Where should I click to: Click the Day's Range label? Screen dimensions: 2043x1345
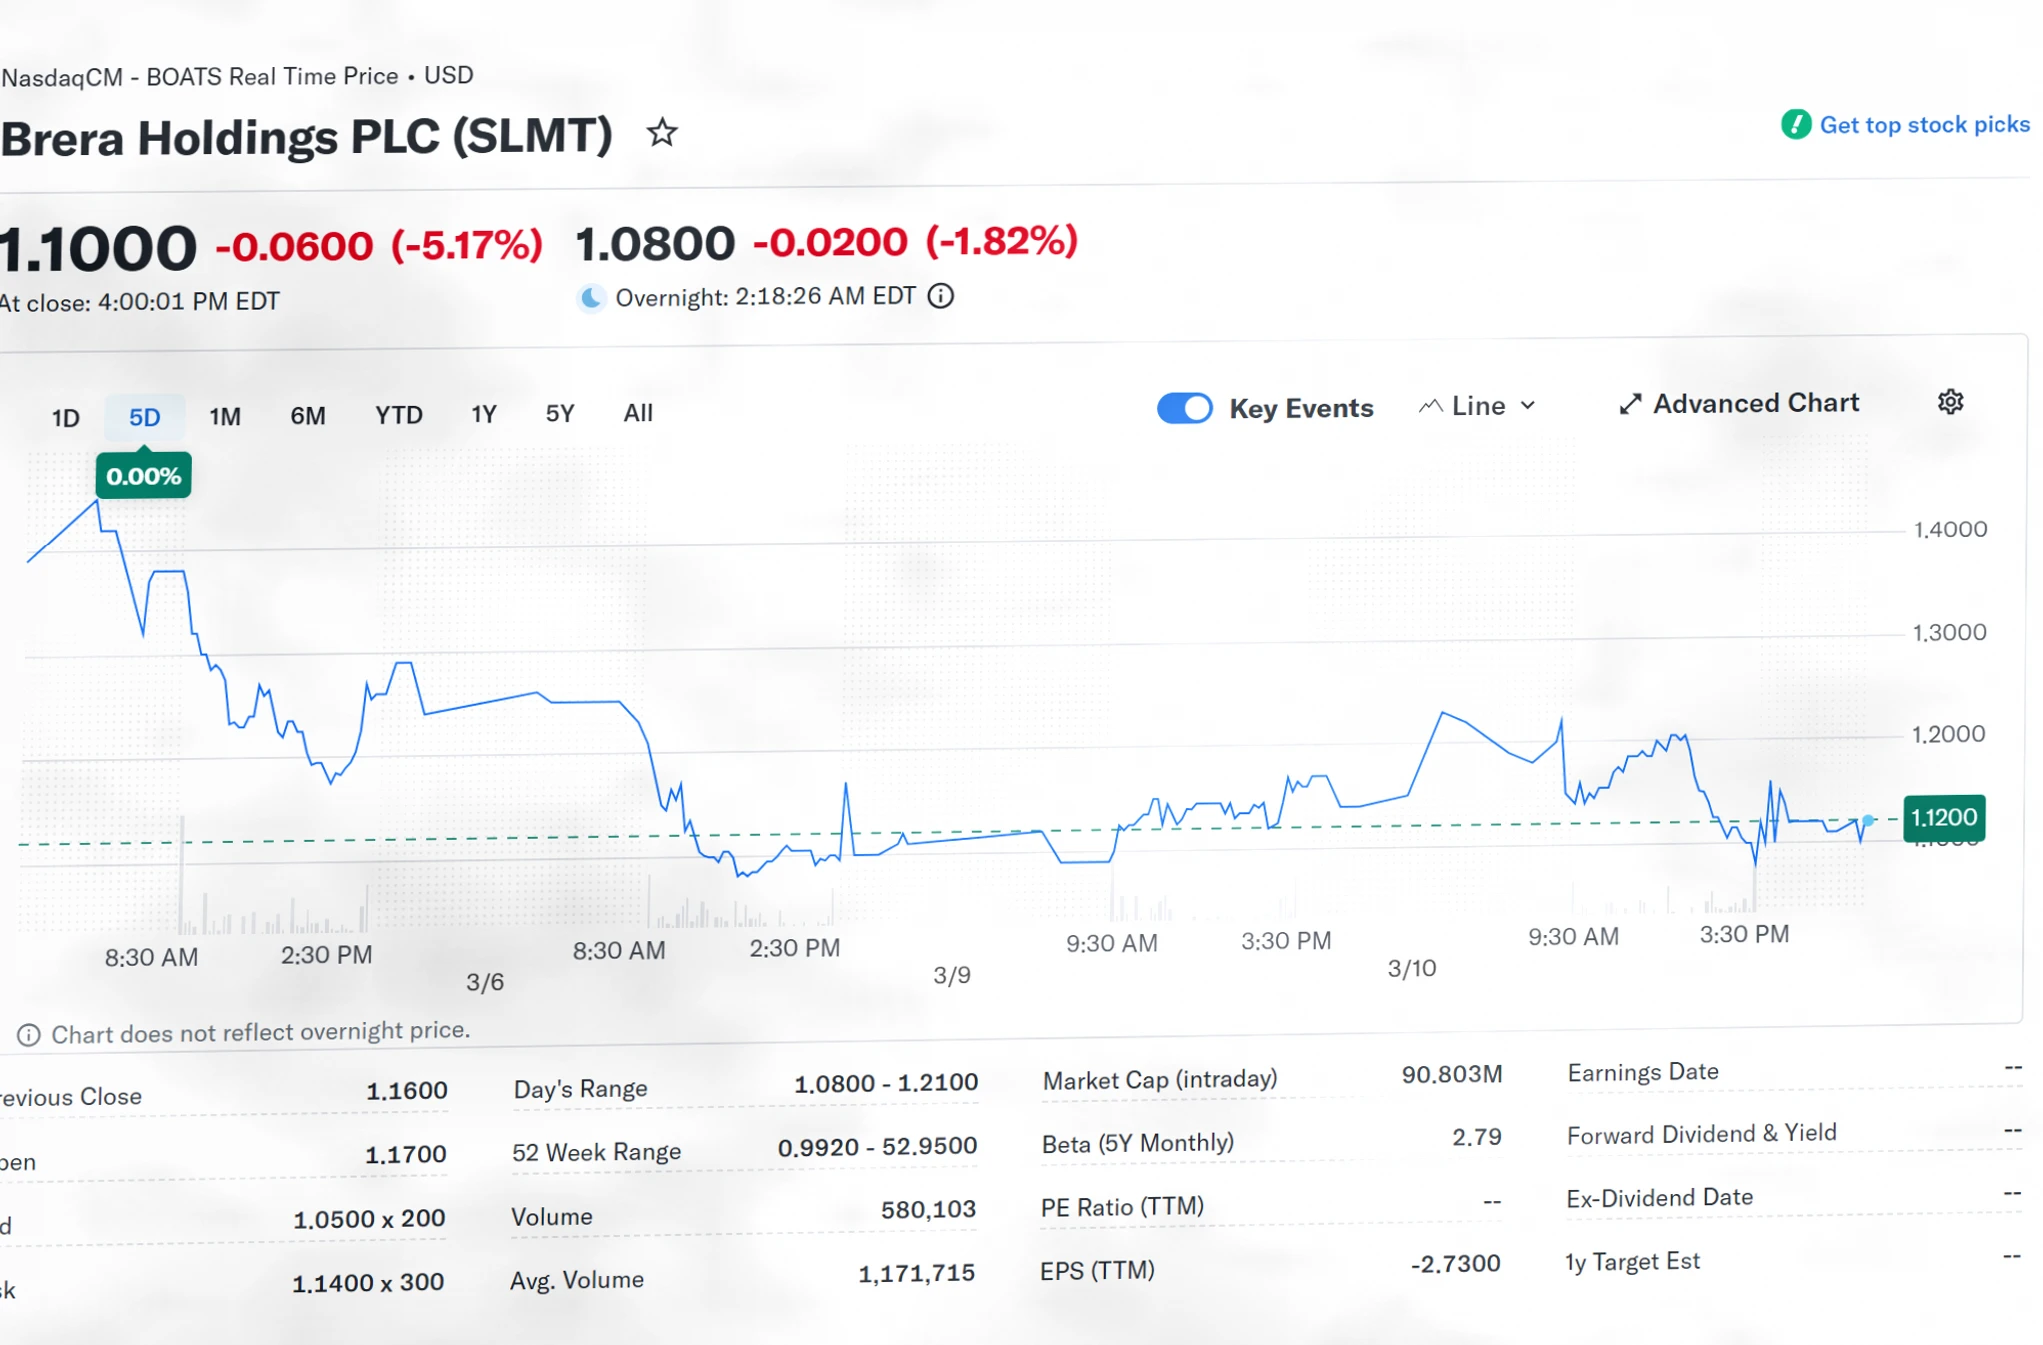click(x=581, y=1088)
